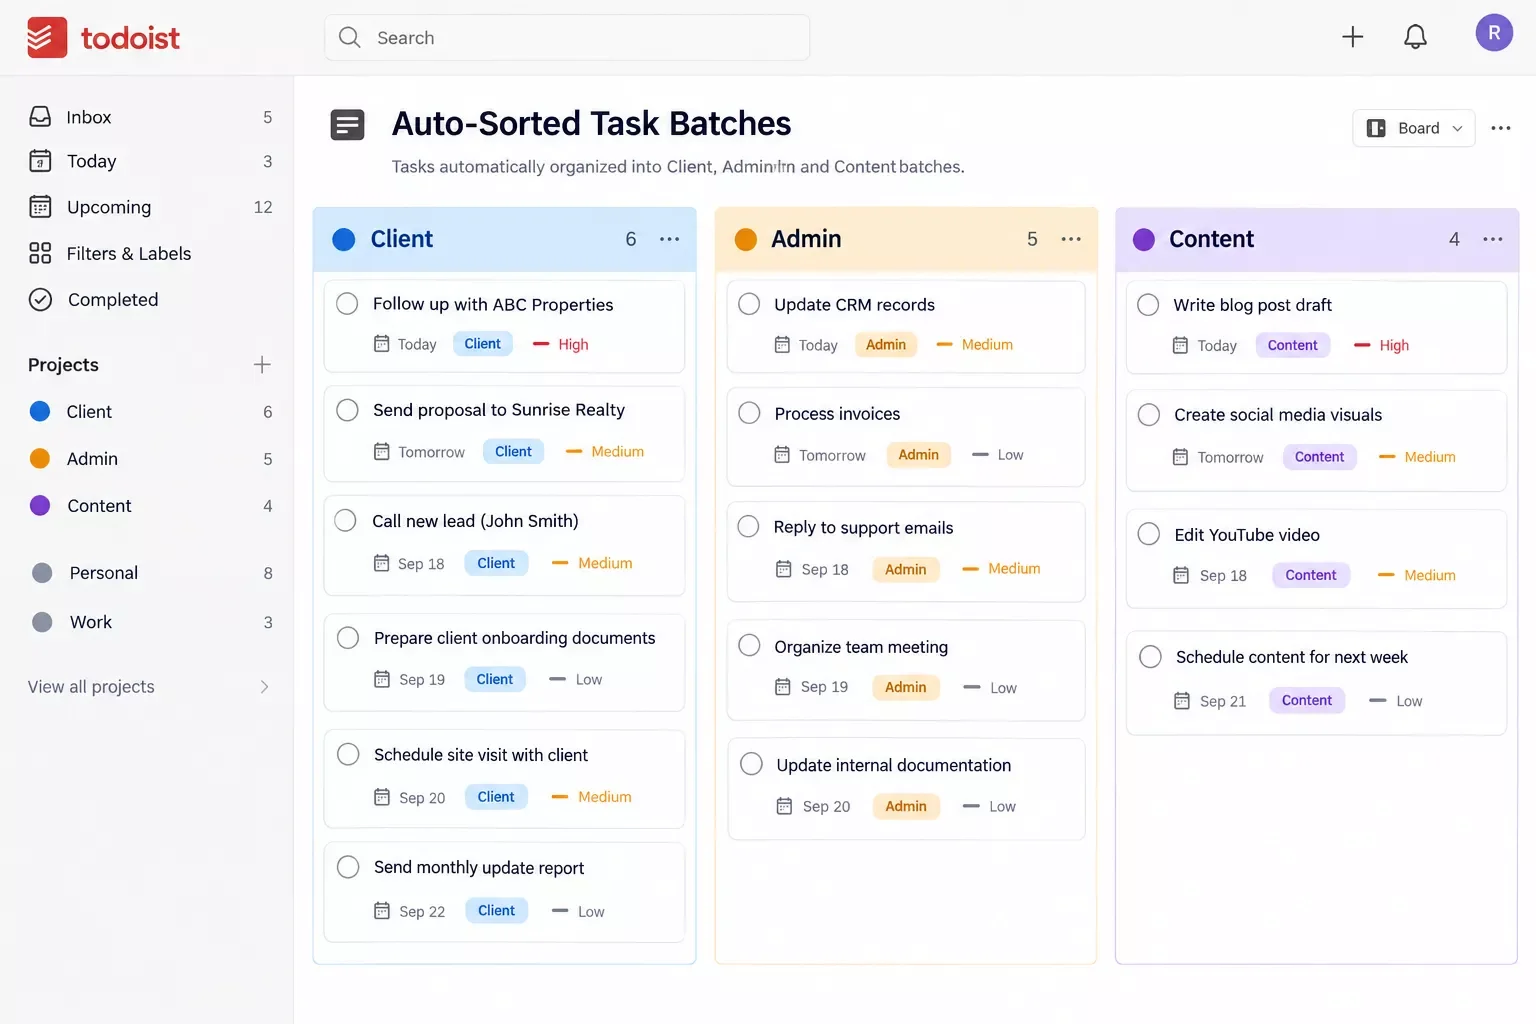Click date icon on Schedule content for next week
The image size is (1536, 1024).
(1182, 701)
